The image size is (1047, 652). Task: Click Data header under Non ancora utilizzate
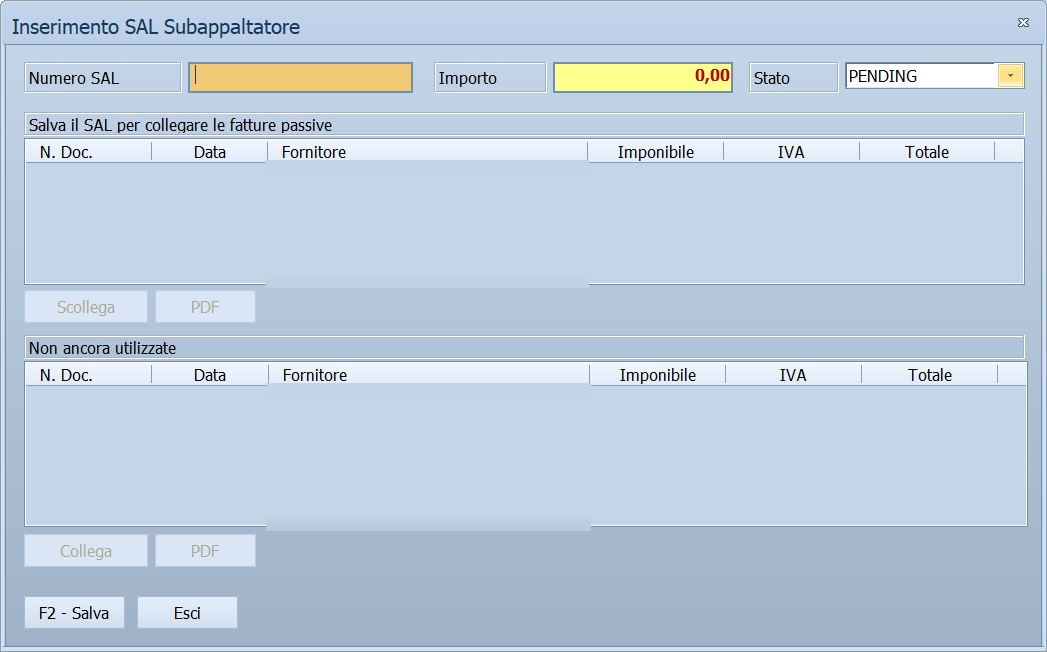click(x=210, y=375)
